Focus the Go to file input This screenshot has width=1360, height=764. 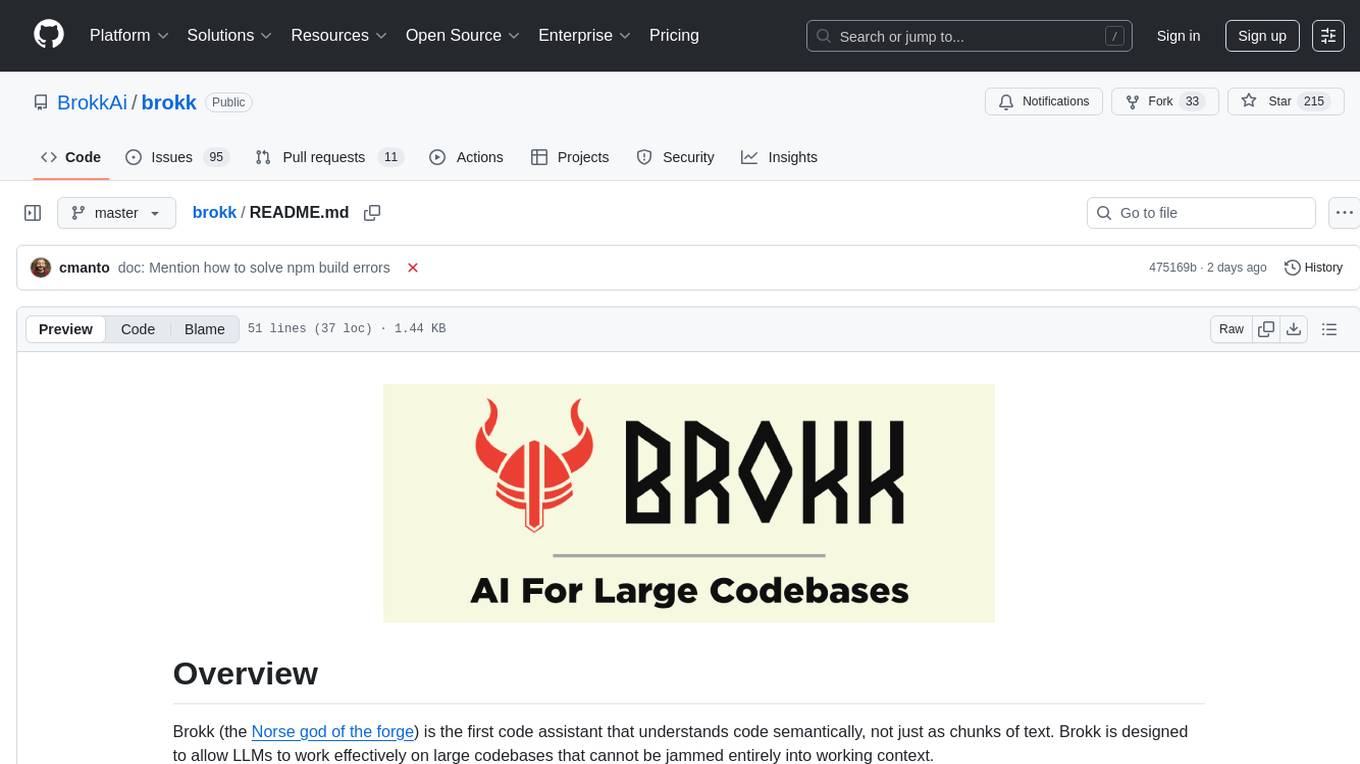pyautogui.click(x=1201, y=213)
